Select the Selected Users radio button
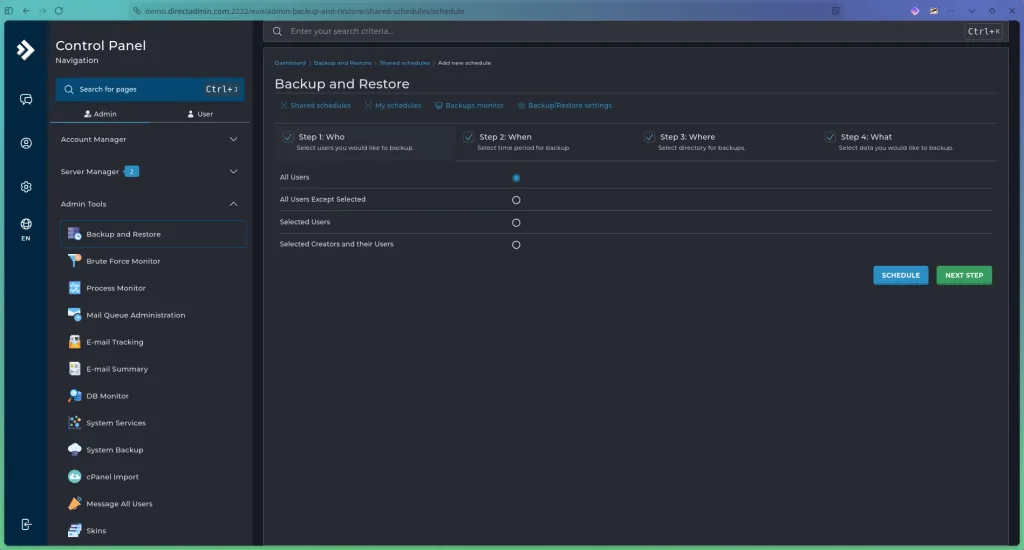 coord(516,223)
